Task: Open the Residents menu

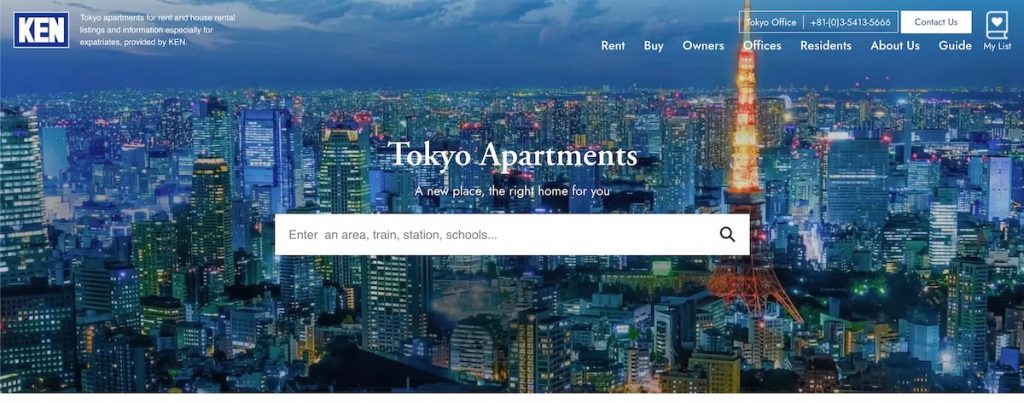Action: point(825,46)
